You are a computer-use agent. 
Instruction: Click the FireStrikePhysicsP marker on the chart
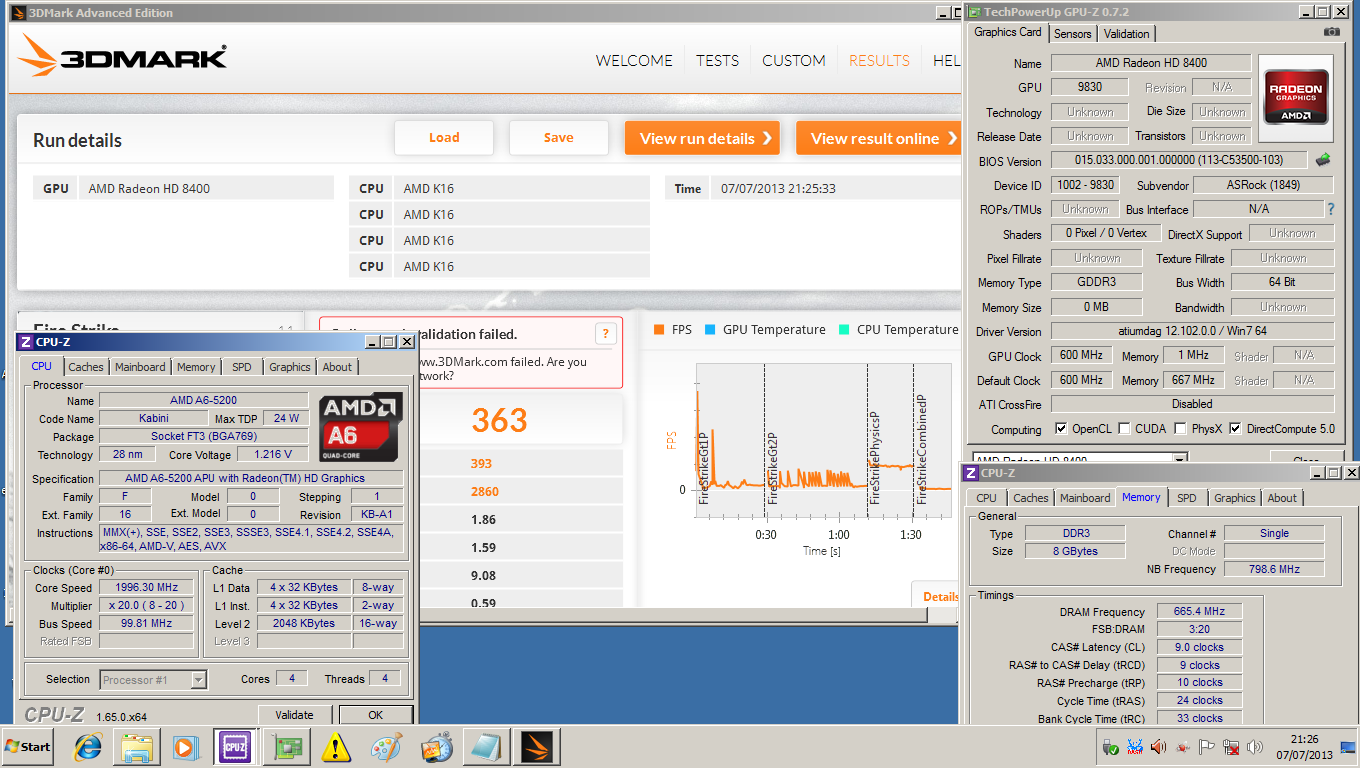[875, 457]
